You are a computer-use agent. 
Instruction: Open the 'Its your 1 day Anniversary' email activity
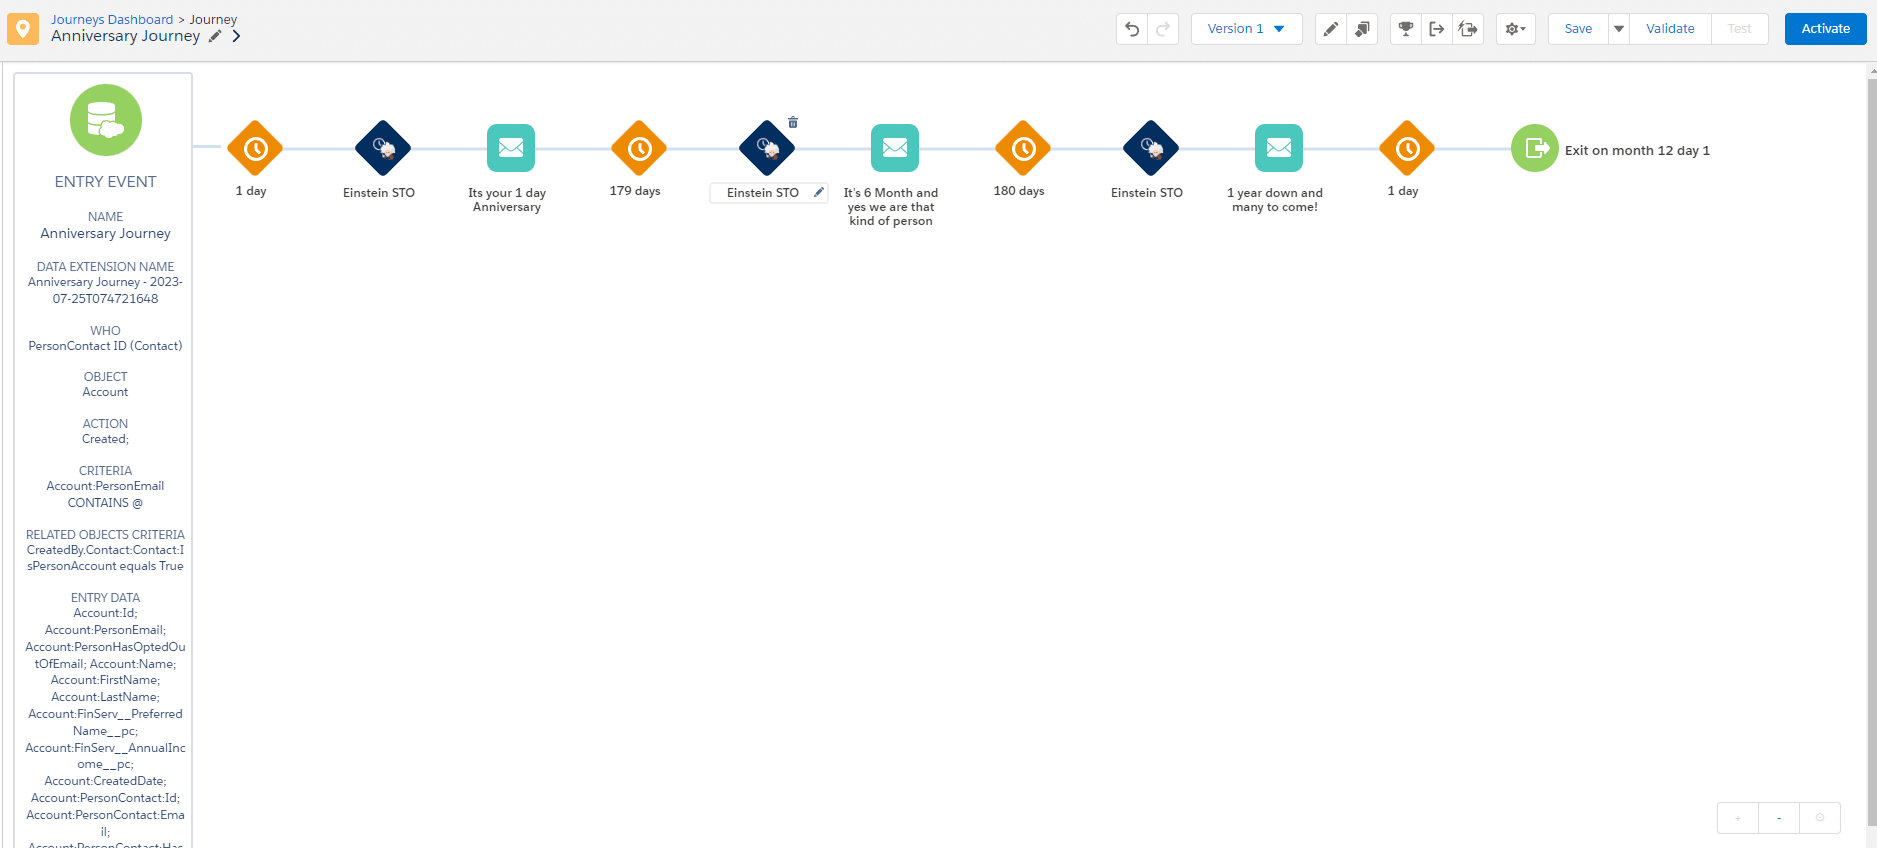(511, 149)
